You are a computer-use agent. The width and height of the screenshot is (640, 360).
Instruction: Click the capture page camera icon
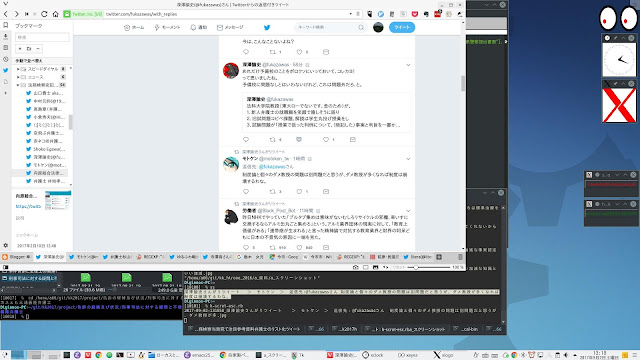(x=356, y=267)
